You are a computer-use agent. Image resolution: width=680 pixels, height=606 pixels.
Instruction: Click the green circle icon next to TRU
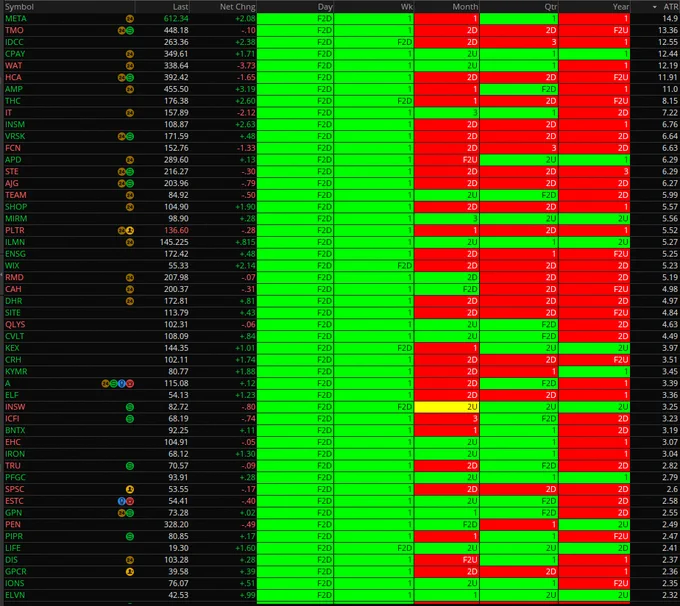pyautogui.click(x=130, y=465)
